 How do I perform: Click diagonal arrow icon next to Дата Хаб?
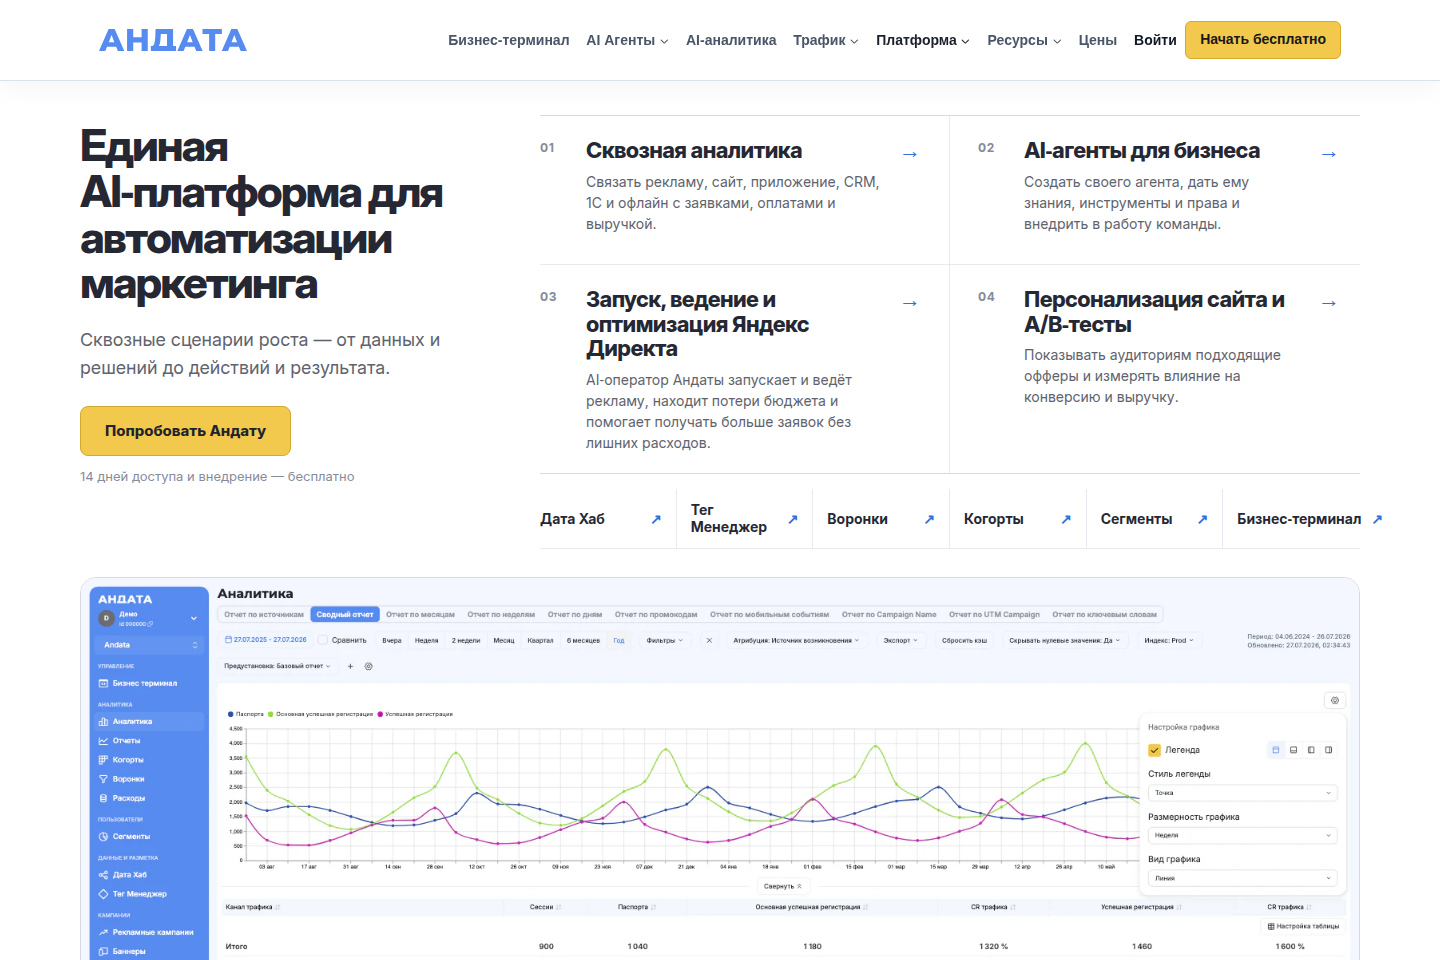(x=656, y=519)
